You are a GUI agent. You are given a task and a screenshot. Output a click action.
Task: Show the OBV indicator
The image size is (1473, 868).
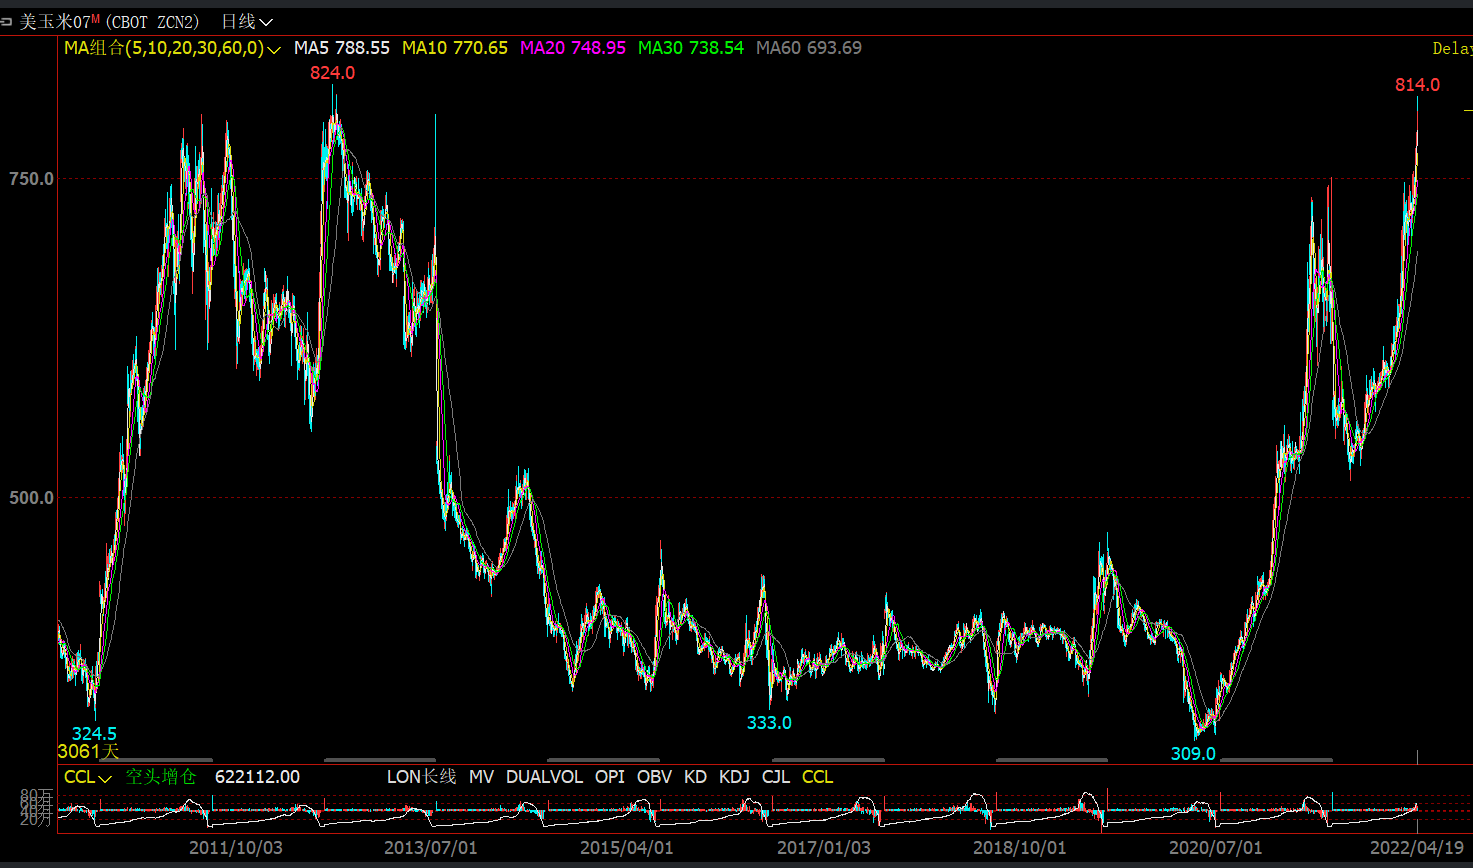point(654,777)
